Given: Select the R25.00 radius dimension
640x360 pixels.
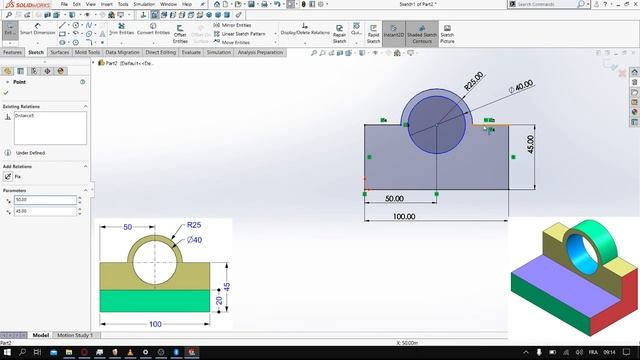Looking at the screenshot, I should point(474,81).
